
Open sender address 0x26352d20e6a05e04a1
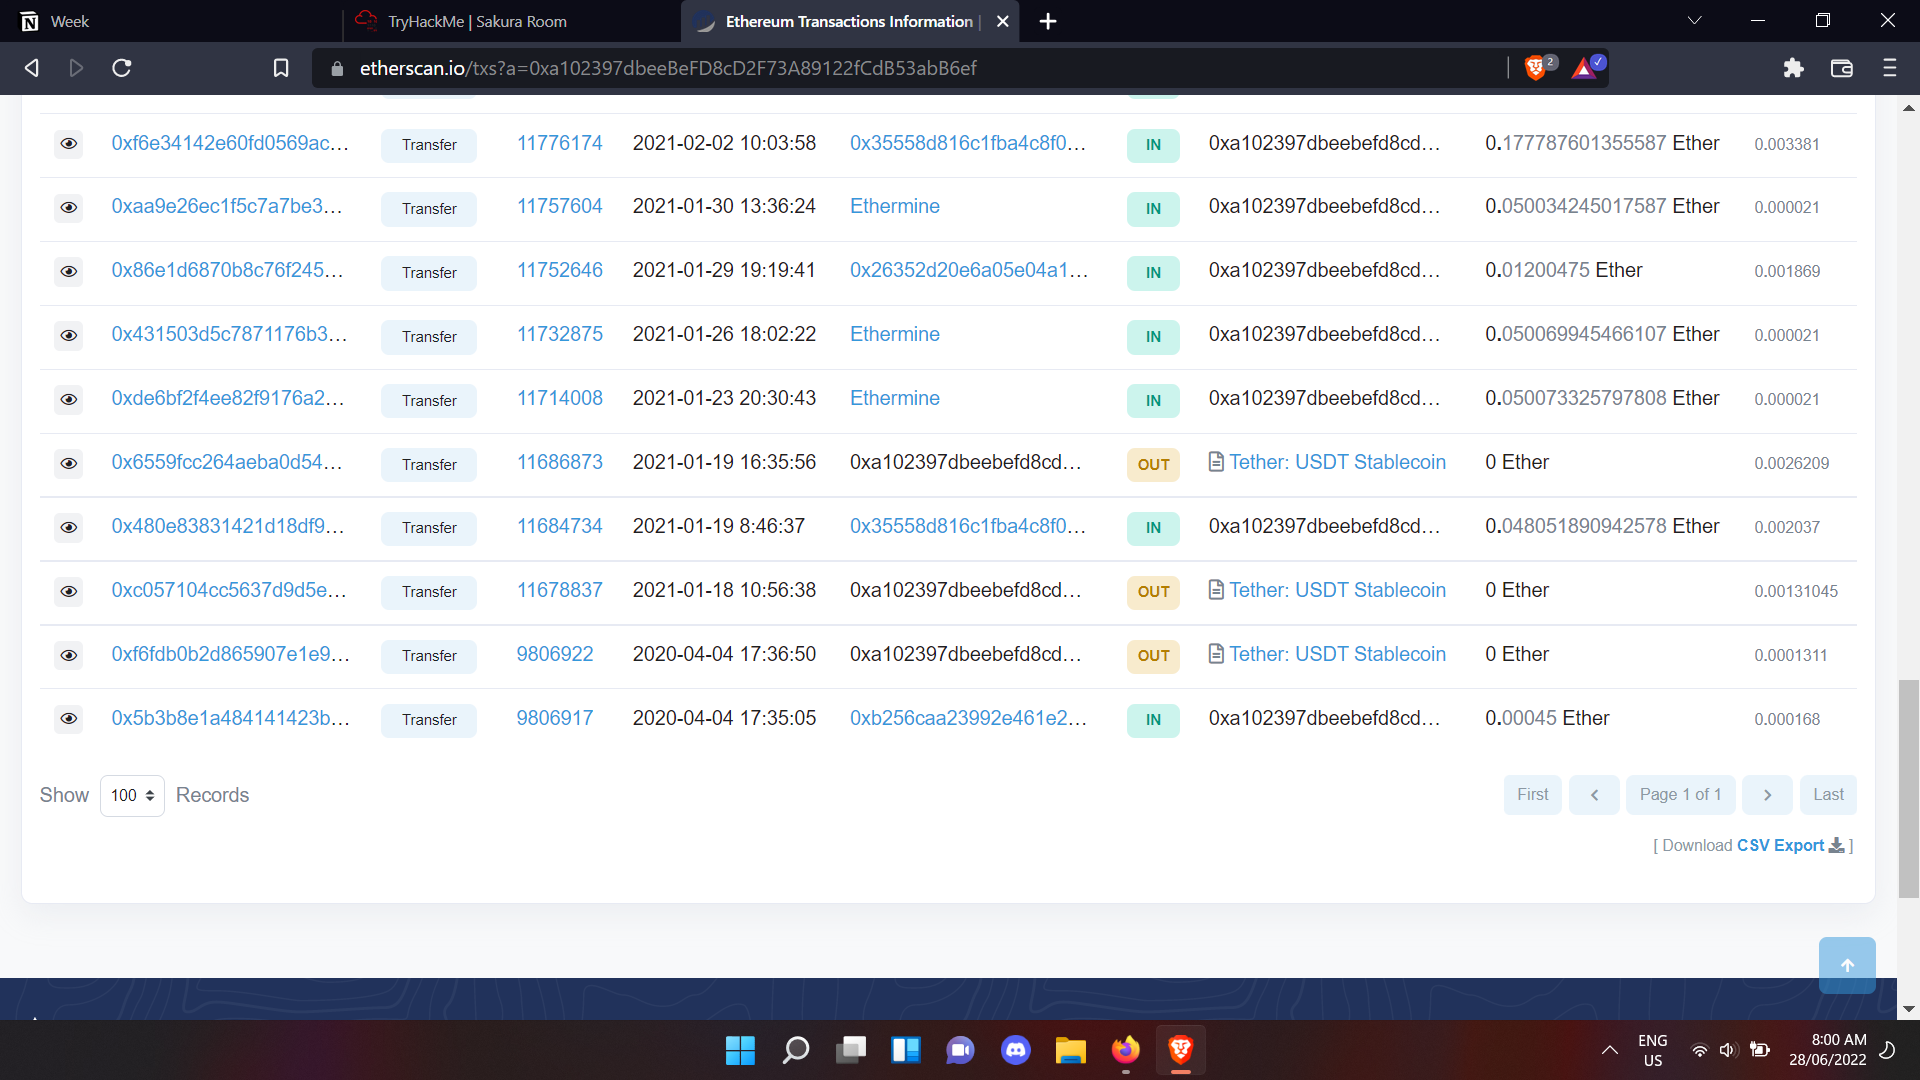click(x=969, y=270)
